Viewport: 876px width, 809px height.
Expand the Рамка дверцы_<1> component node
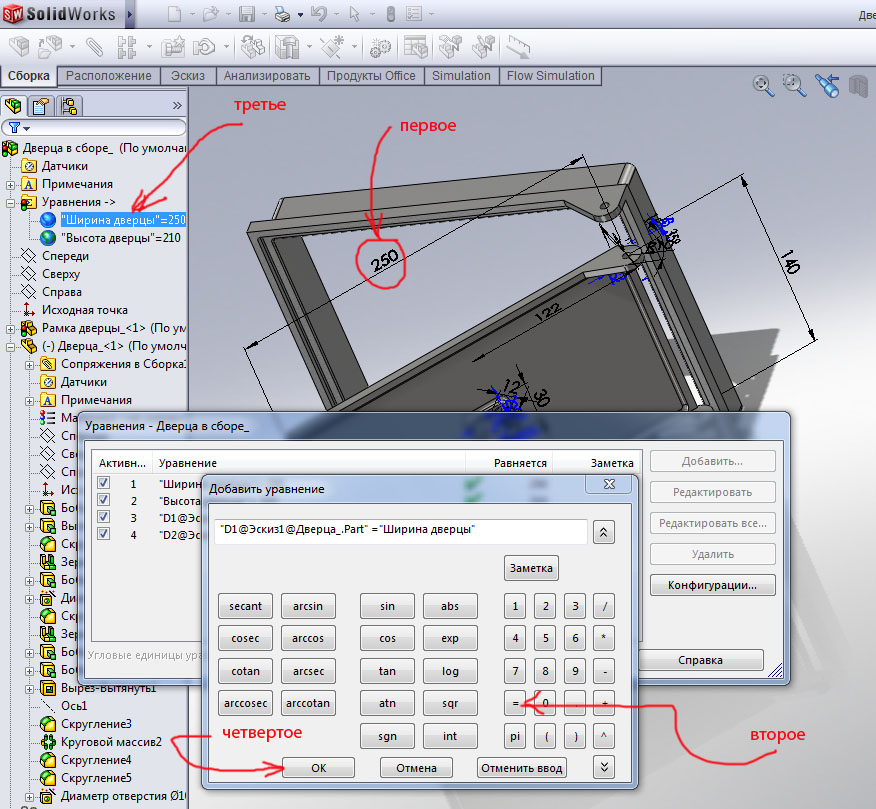click(11, 328)
